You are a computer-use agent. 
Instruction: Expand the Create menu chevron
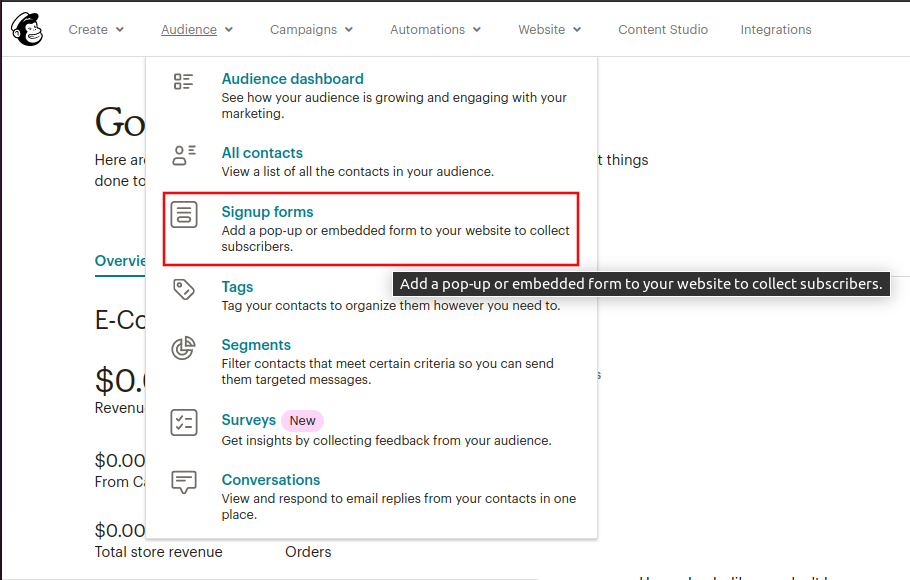pos(120,30)
